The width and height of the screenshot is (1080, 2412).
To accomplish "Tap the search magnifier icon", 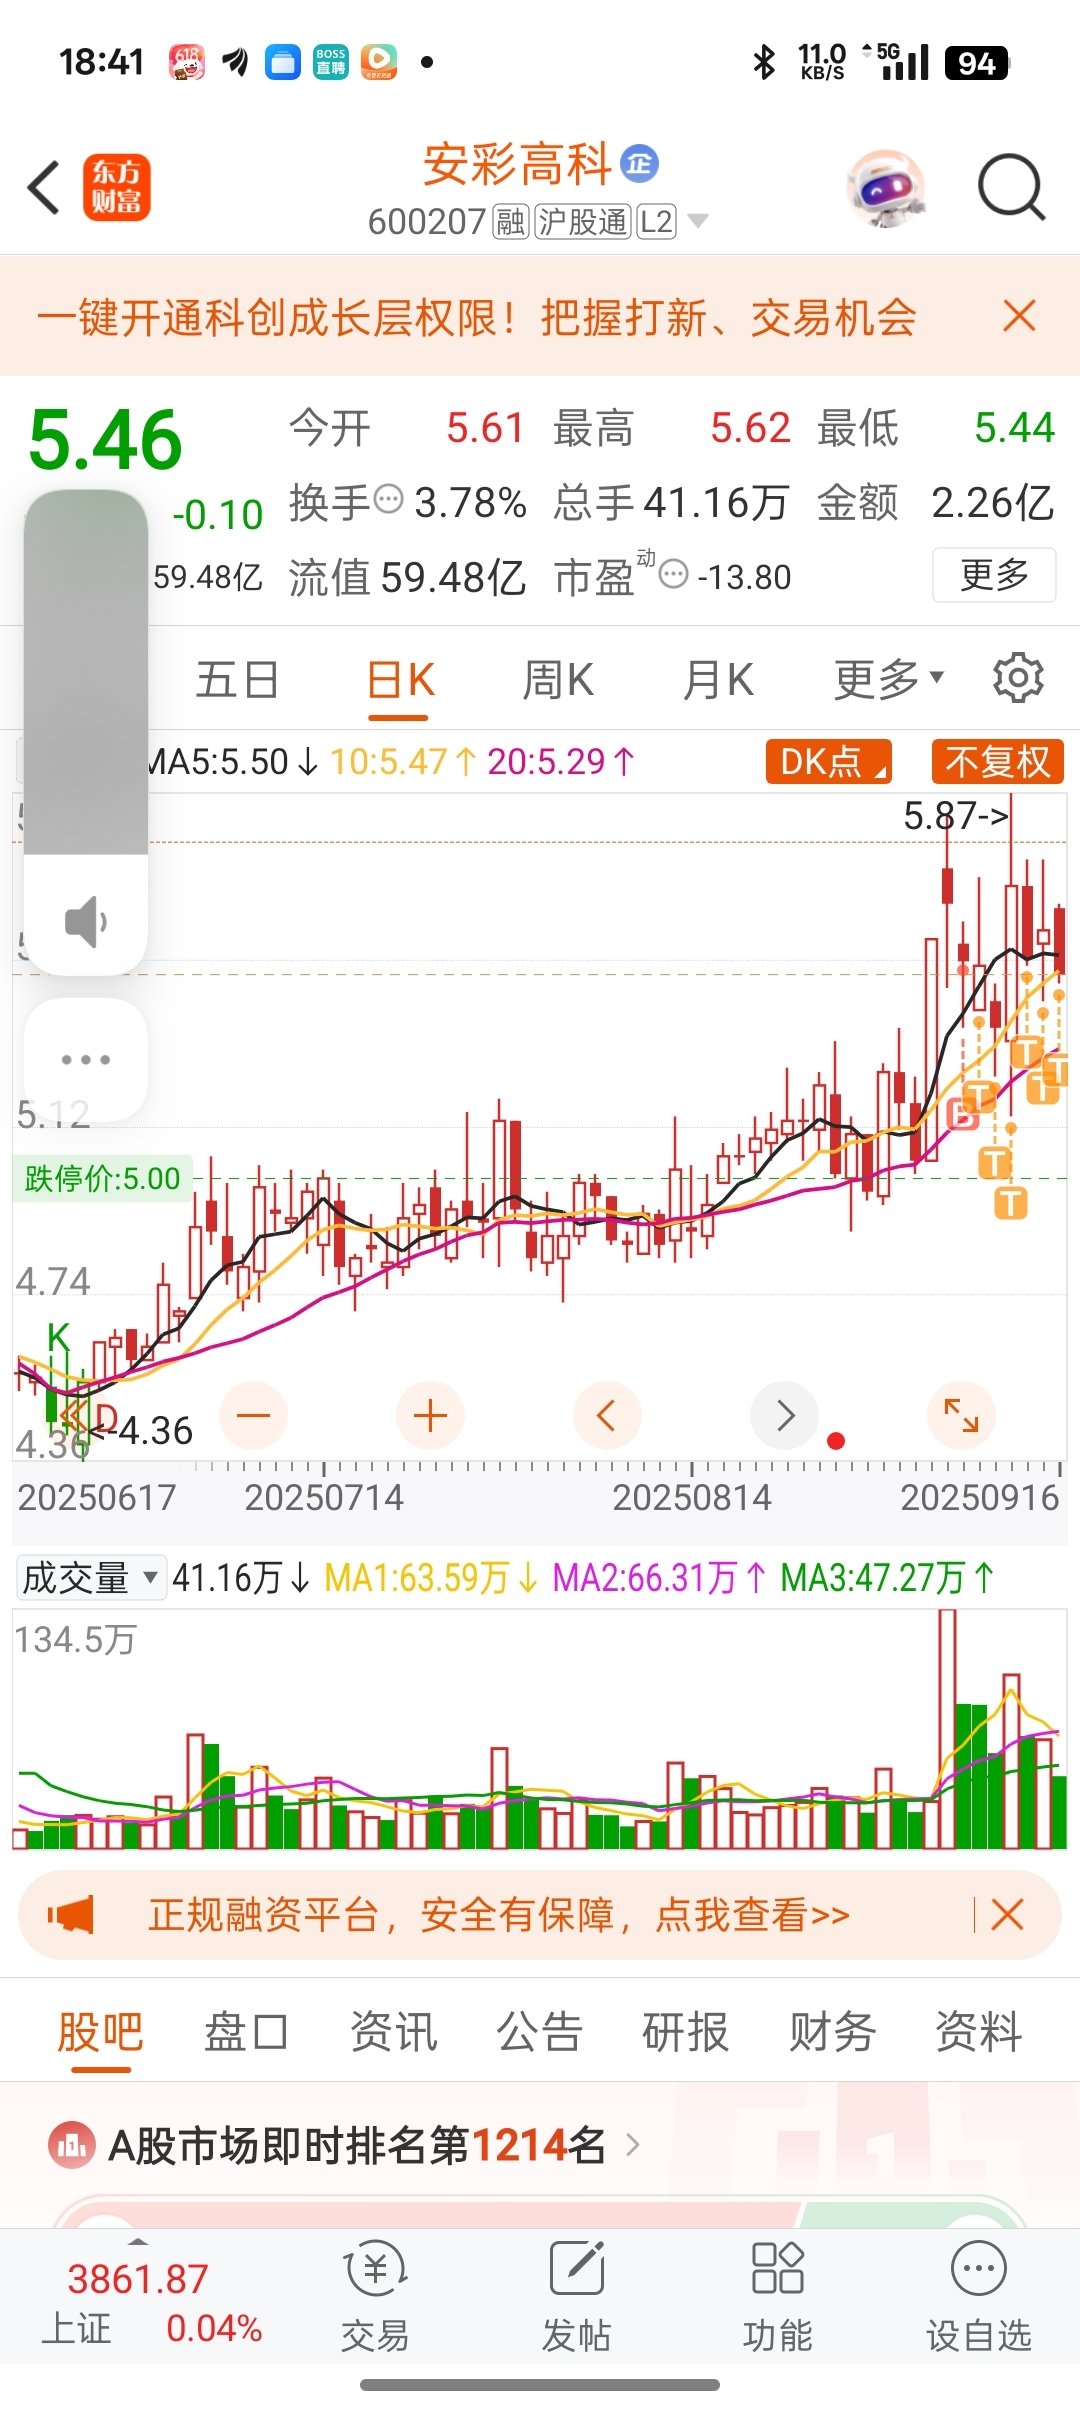I will tap(1011, 187).
